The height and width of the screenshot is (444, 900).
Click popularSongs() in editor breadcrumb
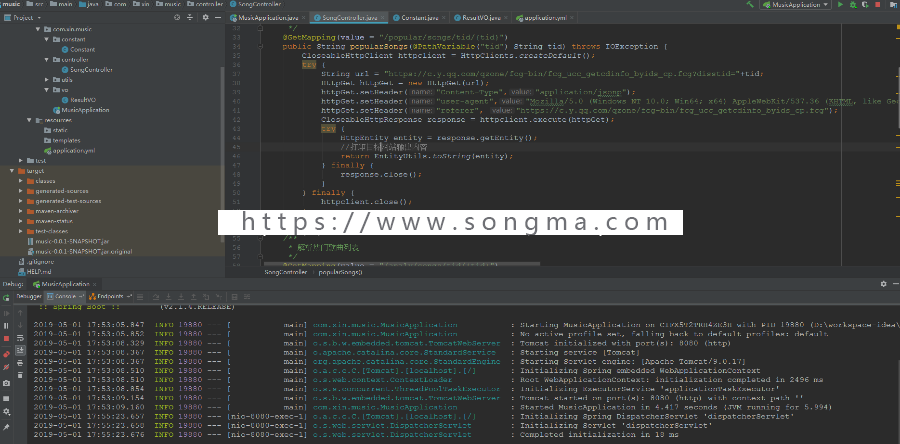click(x=340, y=272)
